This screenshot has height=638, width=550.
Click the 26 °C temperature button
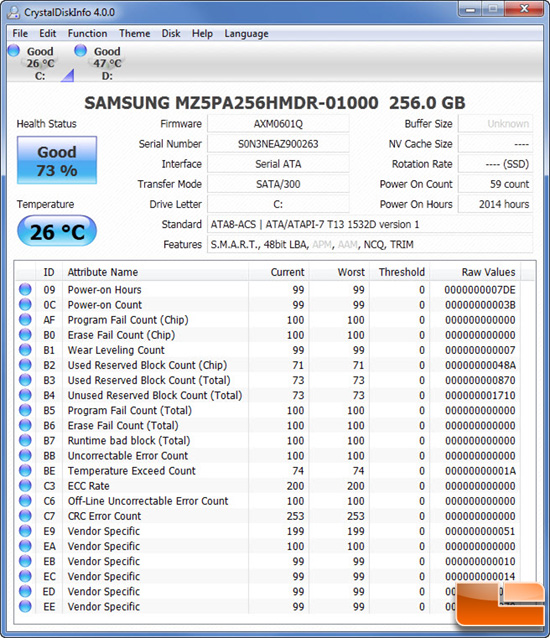[x=57, y=231]
